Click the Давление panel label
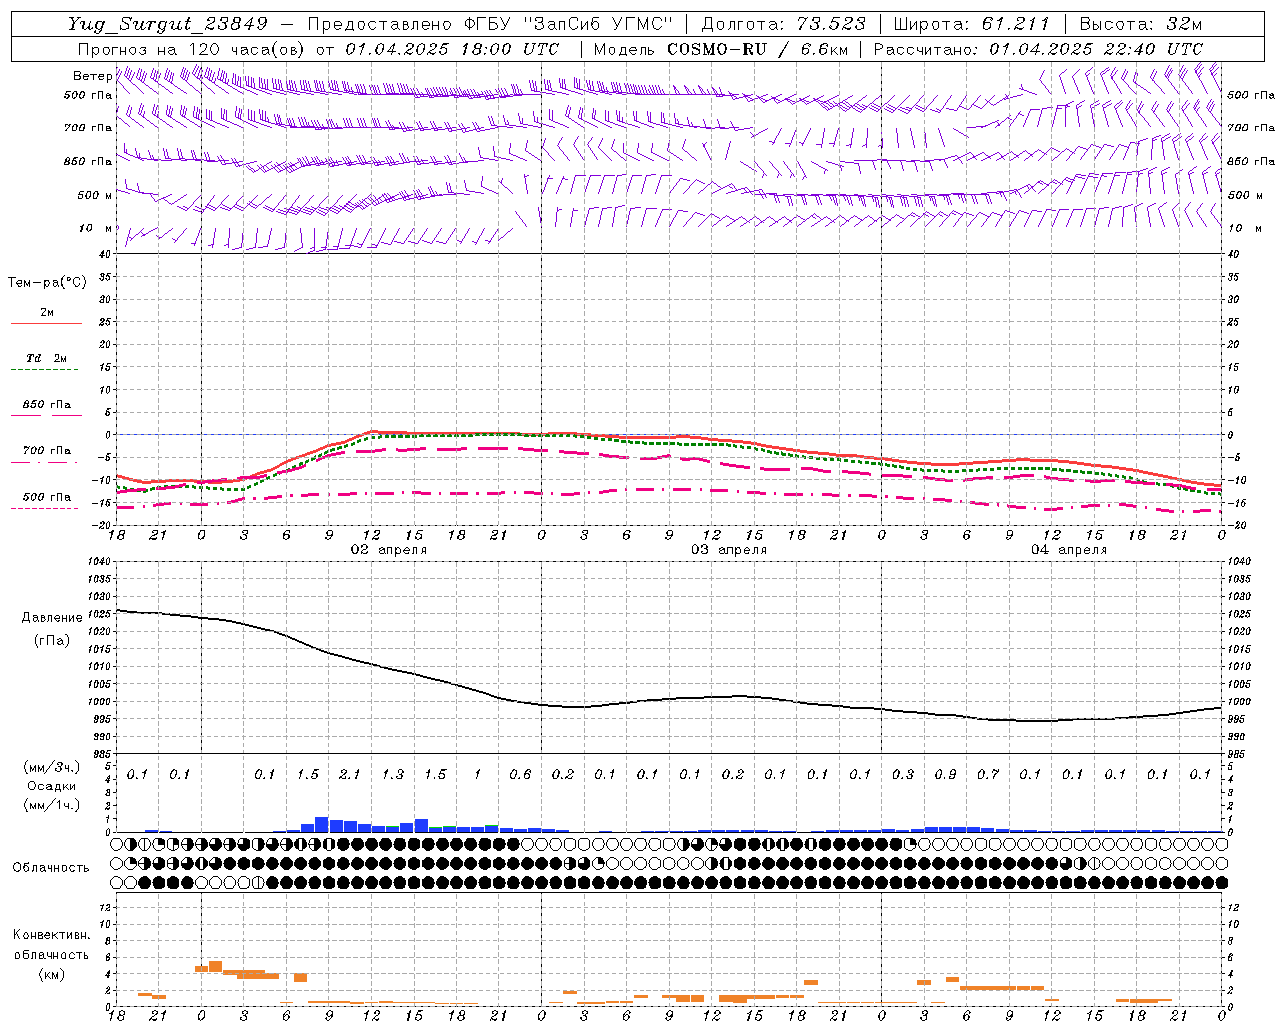This screenshot has height=1024, width=1280. coord(52,618)
